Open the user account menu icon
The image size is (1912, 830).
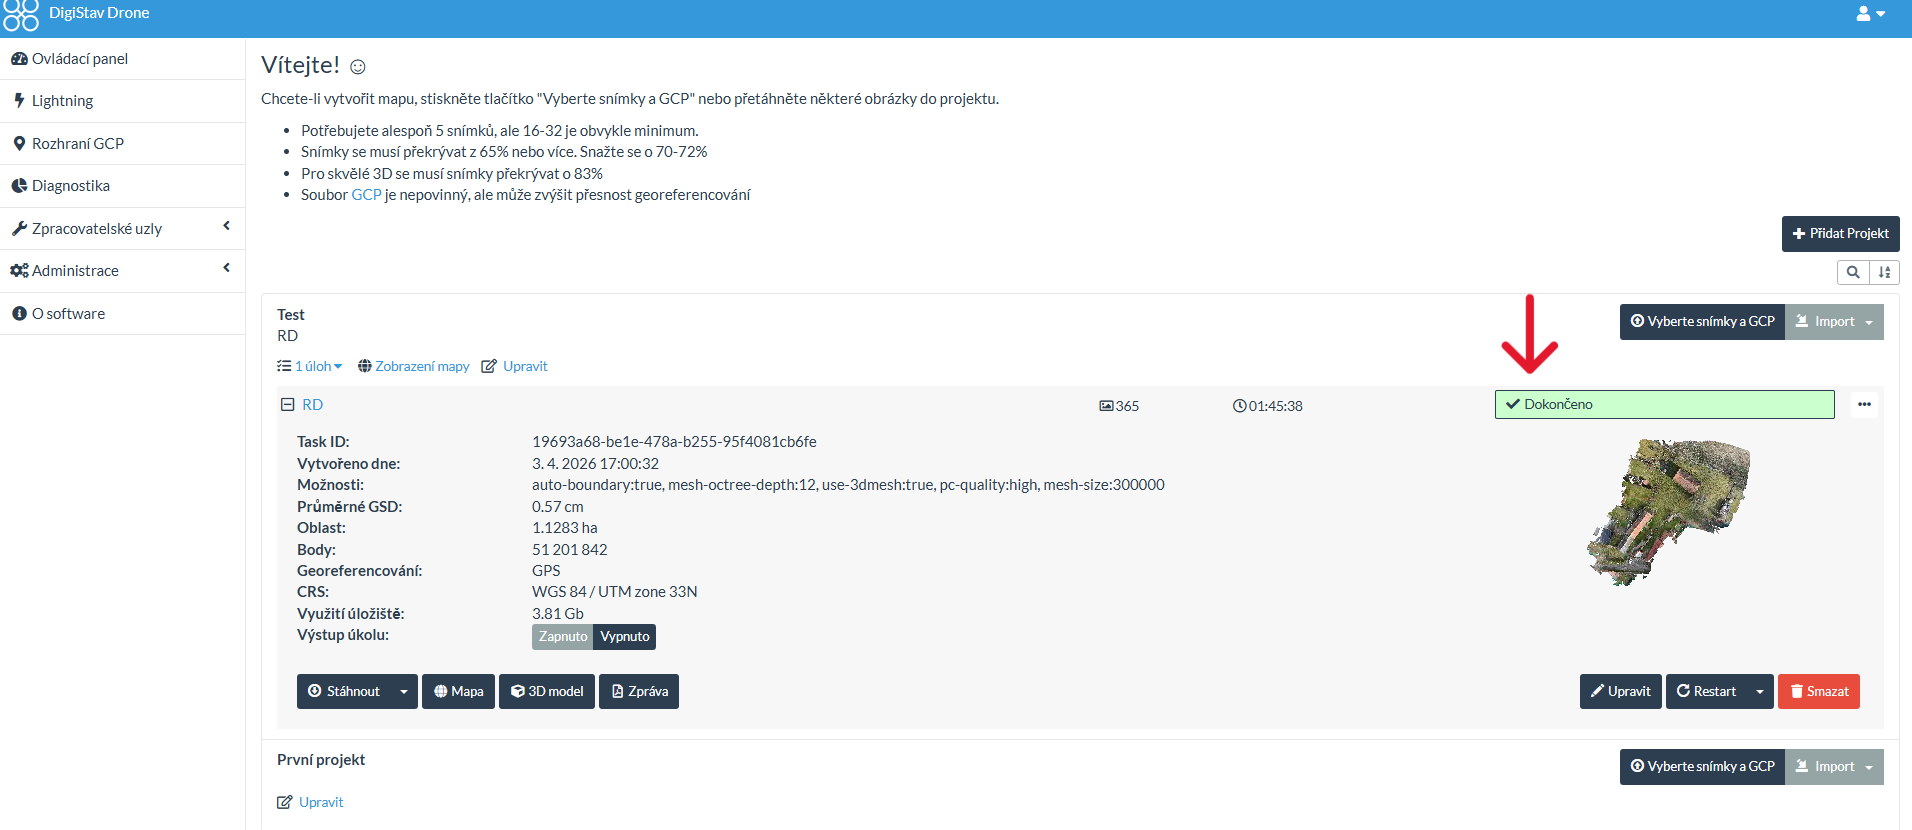coord(1870,14)
